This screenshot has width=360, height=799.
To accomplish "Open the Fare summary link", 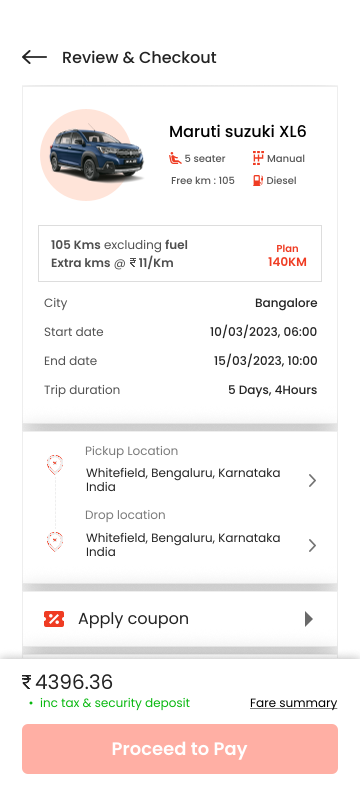I will pos(293,703).
